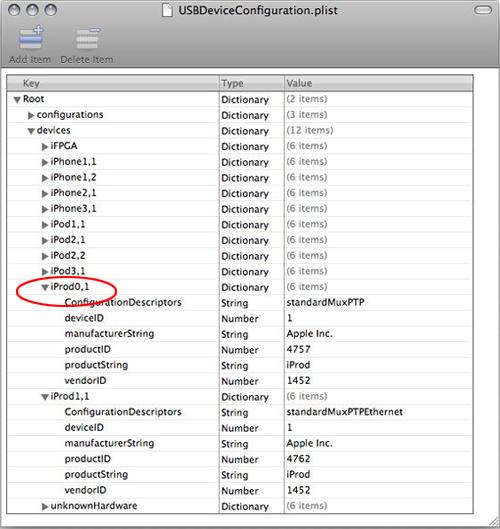Click the (12 items) value for devices
Image resolution: width=500 pixels, height=529 pixels.
310,130
